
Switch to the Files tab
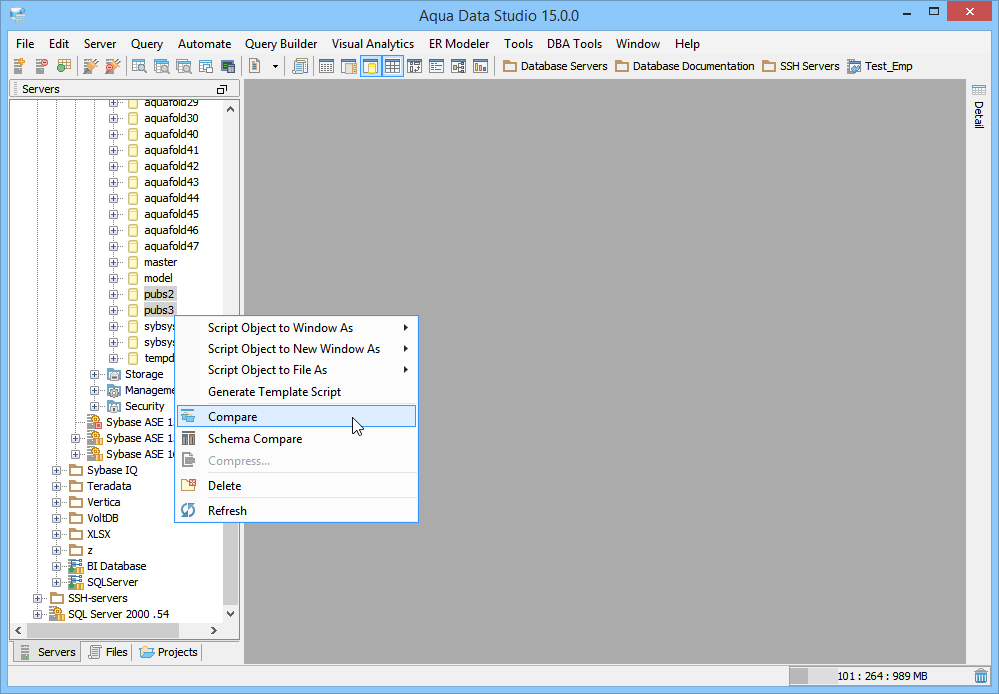click(x=108, y=652)
